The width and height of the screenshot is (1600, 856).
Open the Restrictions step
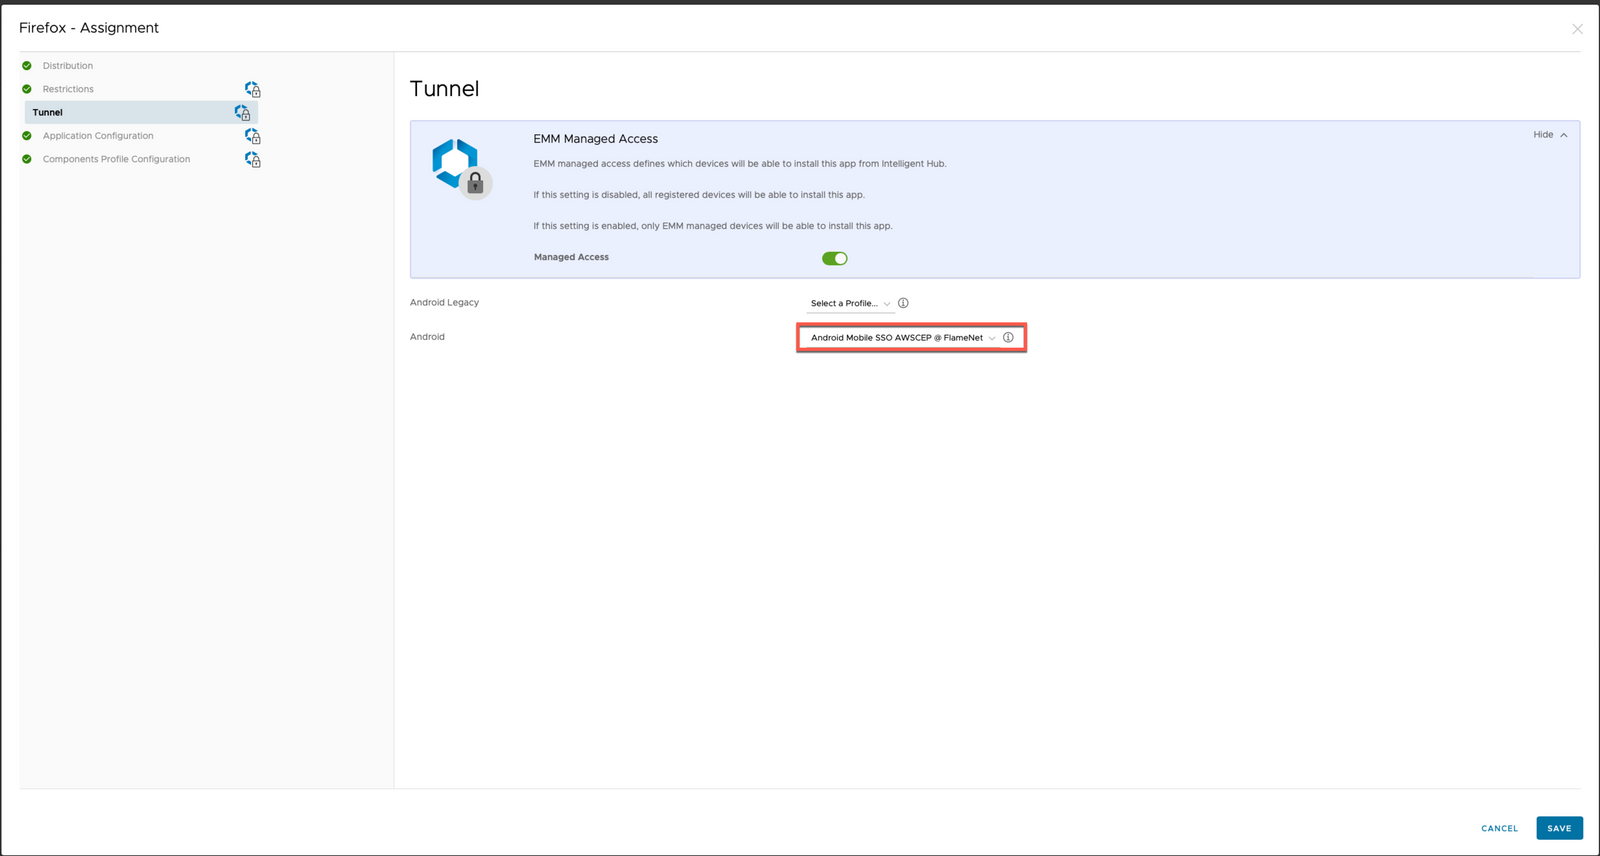tap(68, 89)
